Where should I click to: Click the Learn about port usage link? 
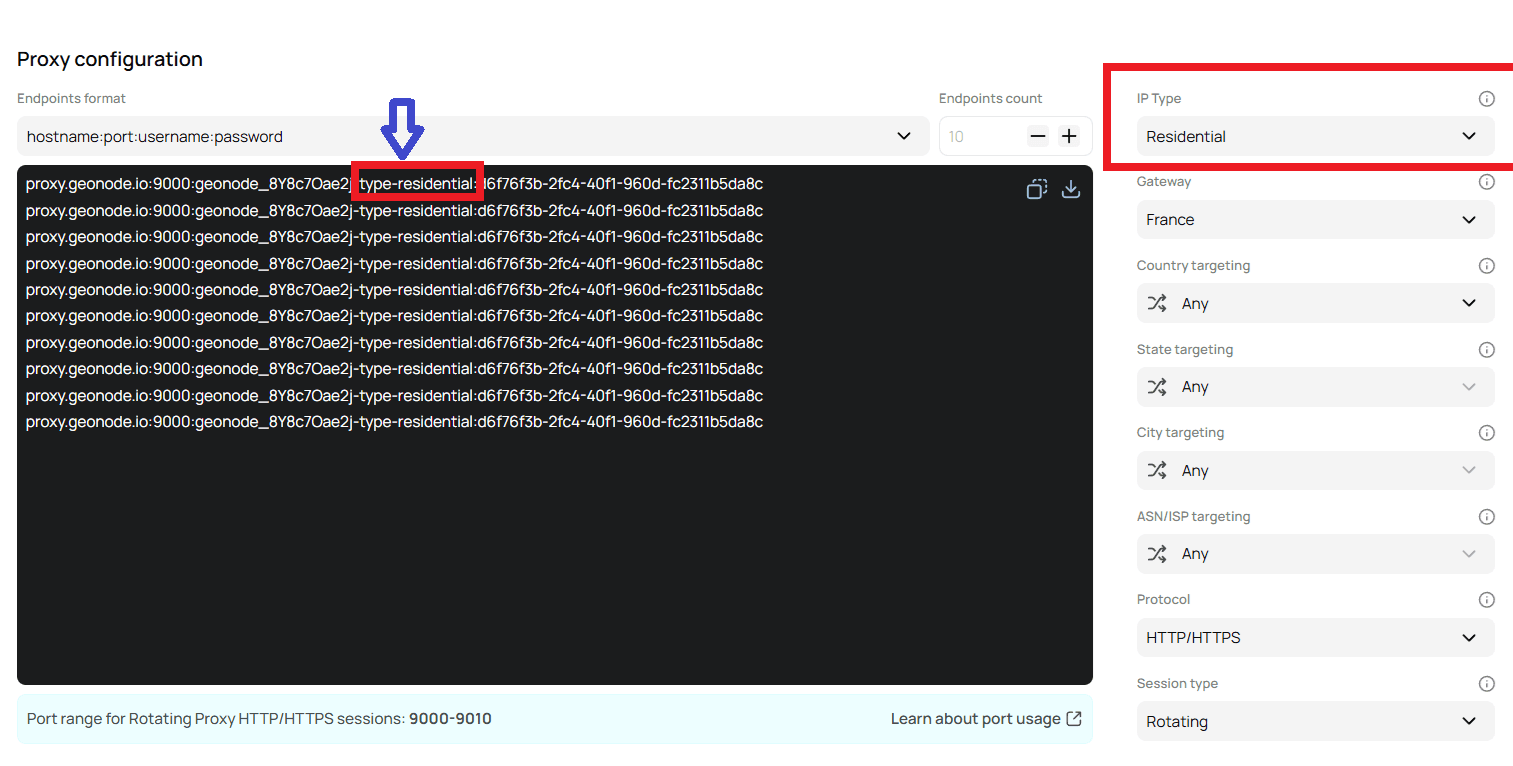pos(968,718)
